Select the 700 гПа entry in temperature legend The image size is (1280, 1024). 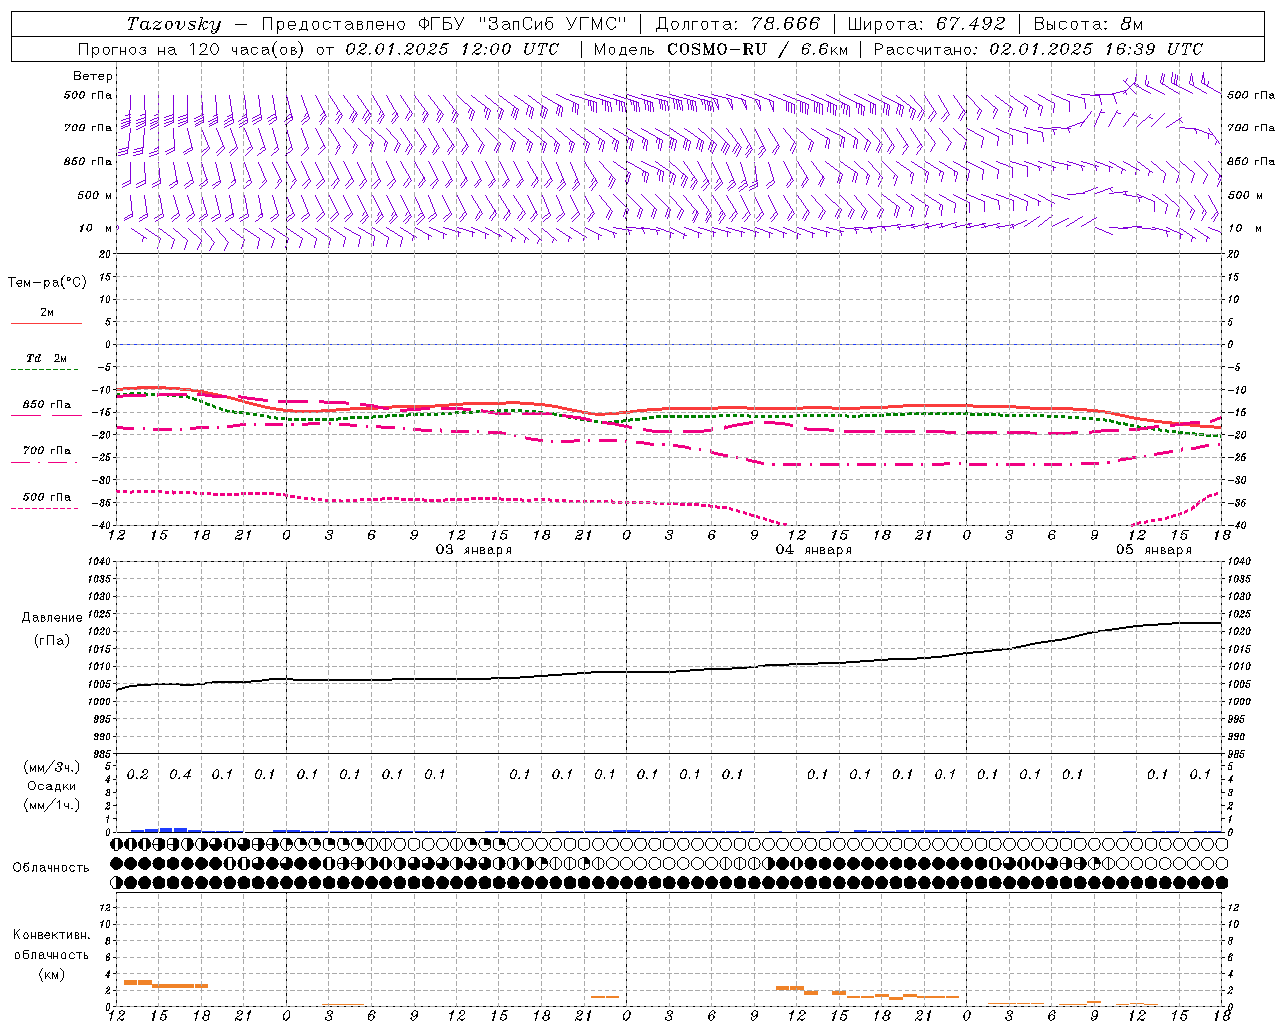click(x=47, y=451)
